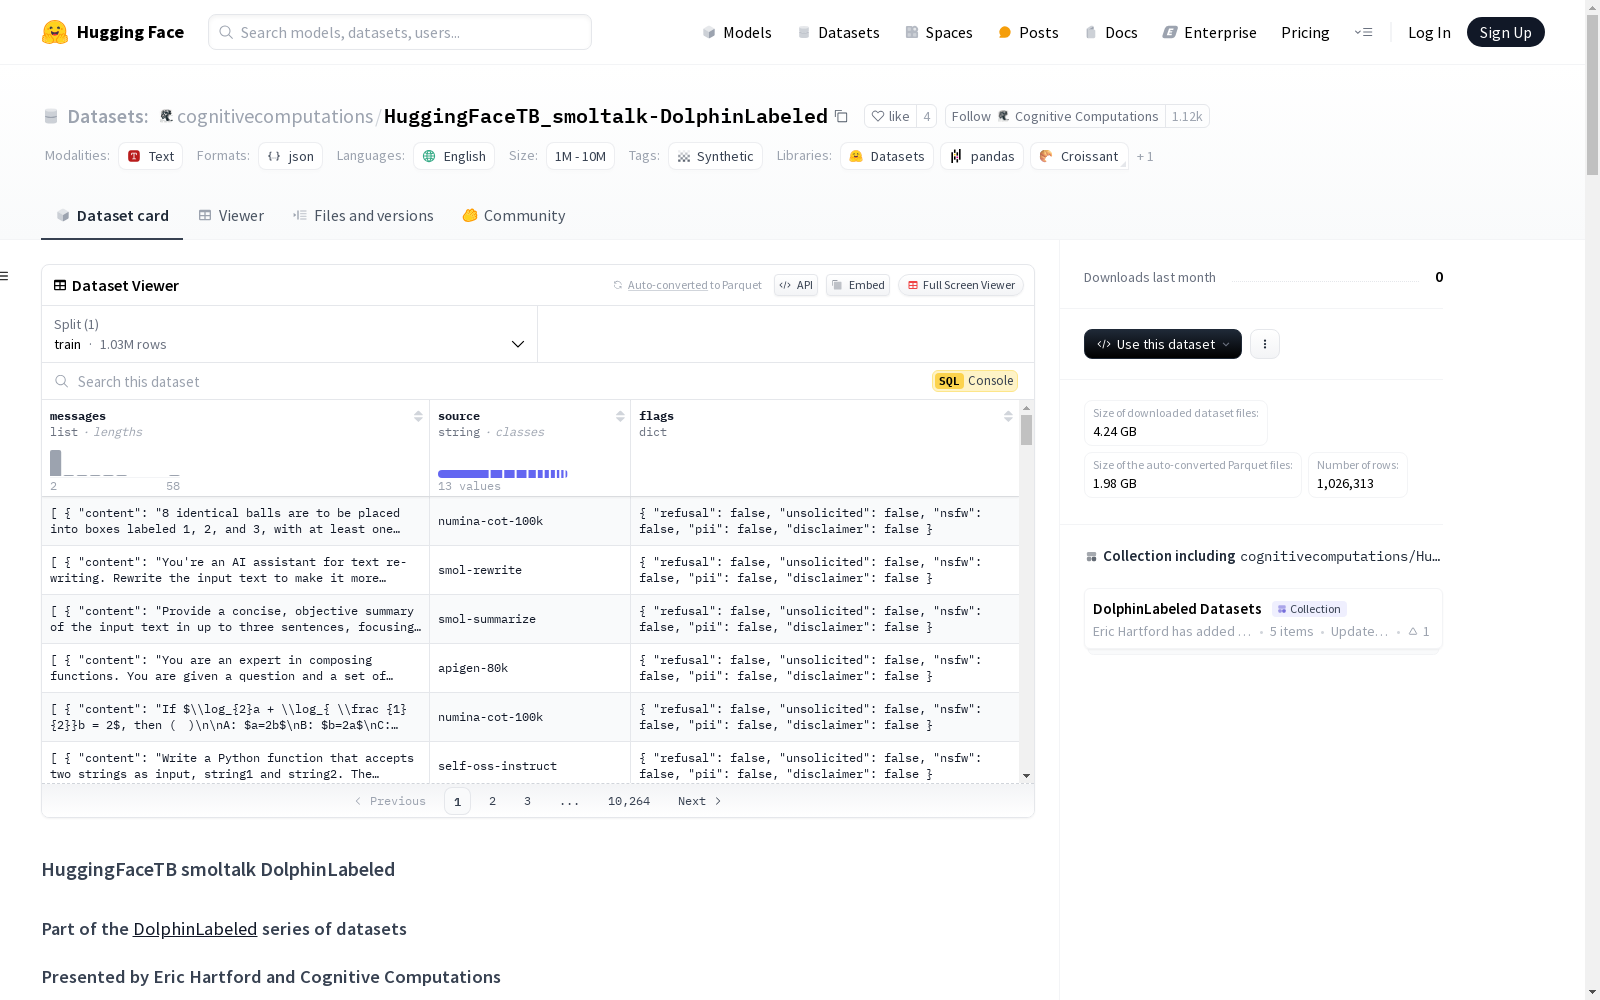Sort the source column using its arrows
Viewport: 1600px width, 1000px height.
[620, 416]
